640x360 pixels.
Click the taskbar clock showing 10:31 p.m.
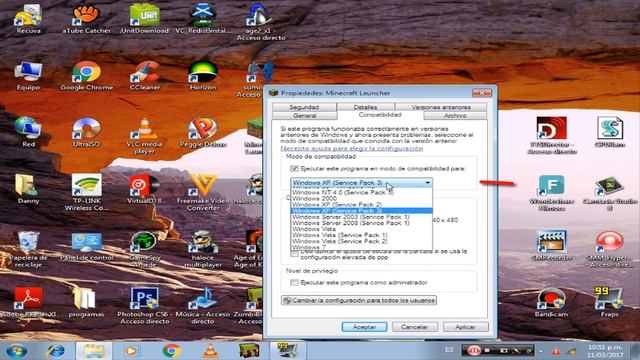click(x=605, y=351)
